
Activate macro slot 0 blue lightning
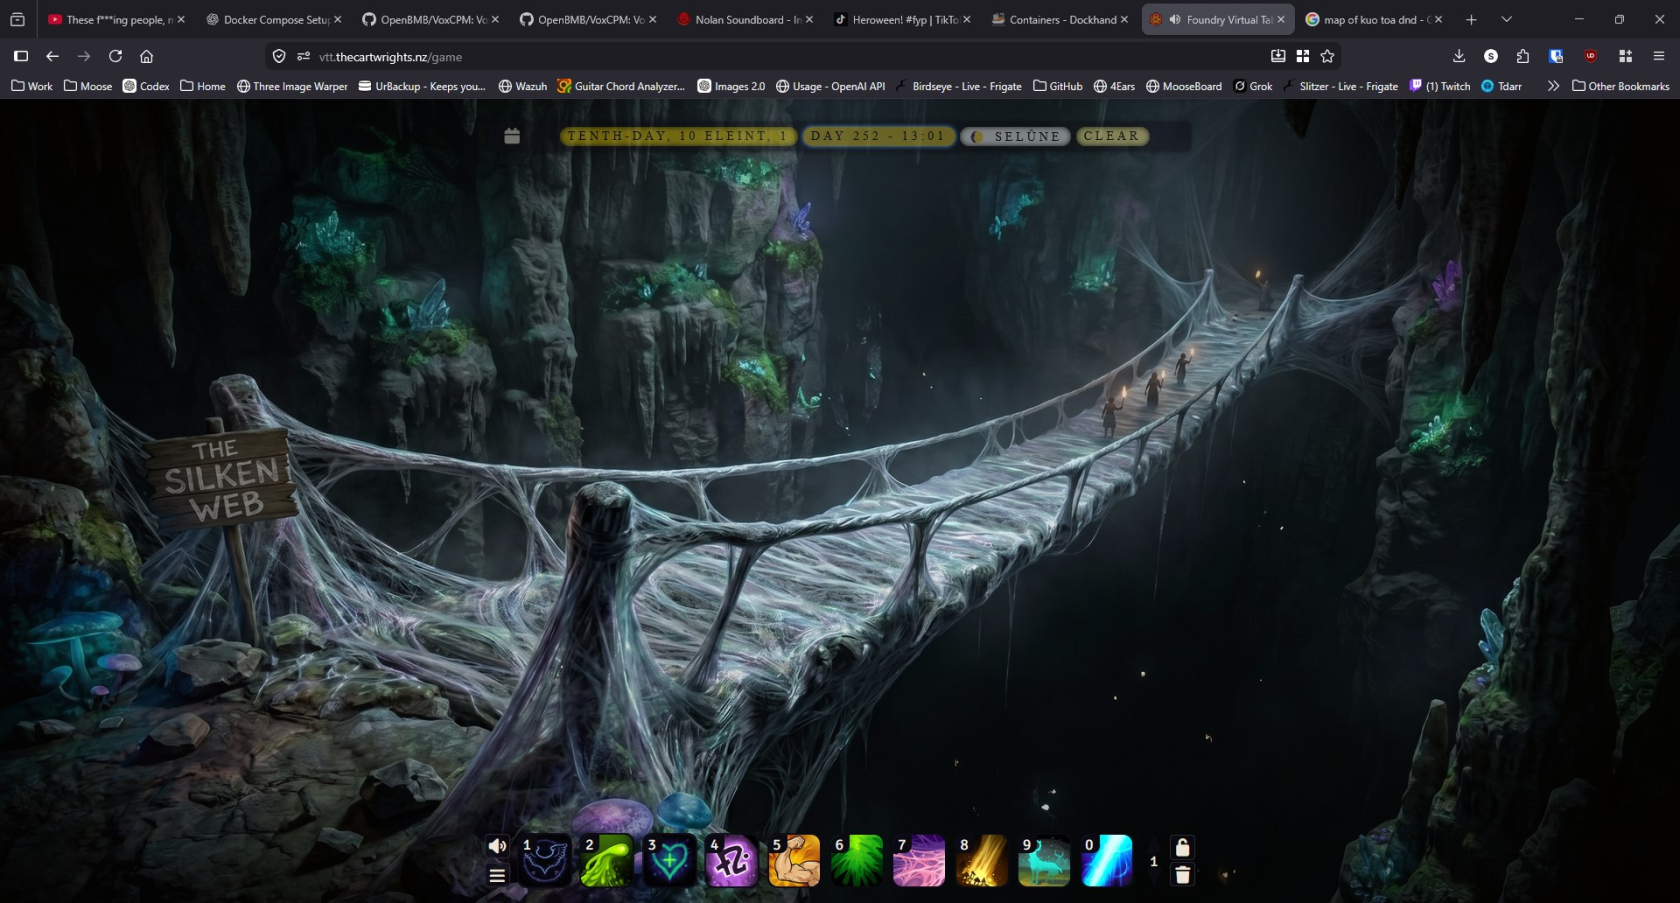click(x=1107, y=861)
